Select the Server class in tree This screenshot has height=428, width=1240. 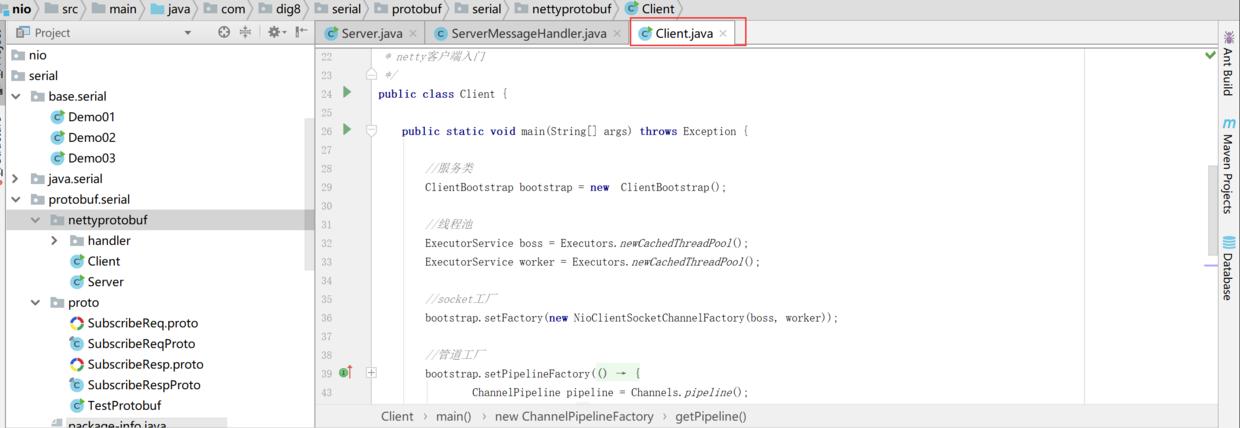pos(105,282)
